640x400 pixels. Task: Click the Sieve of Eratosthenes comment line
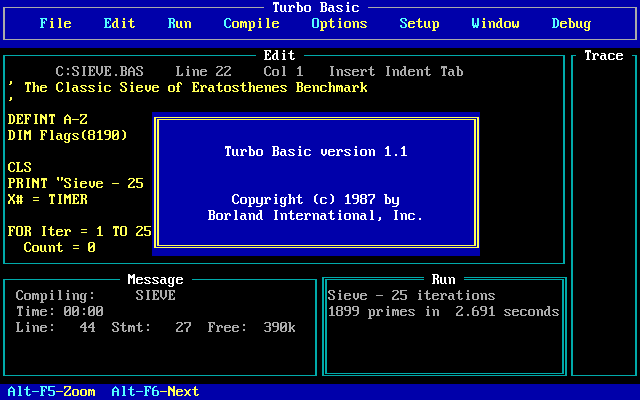click(188, 87)
